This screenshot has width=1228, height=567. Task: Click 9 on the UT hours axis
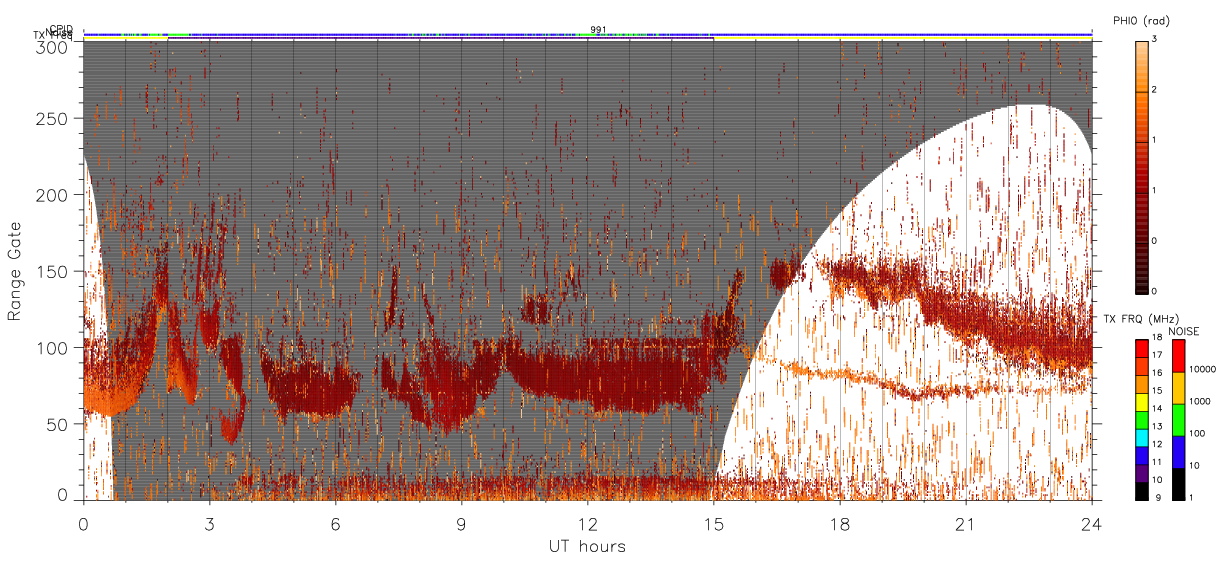pyautogui.click(x=462, y=524)
